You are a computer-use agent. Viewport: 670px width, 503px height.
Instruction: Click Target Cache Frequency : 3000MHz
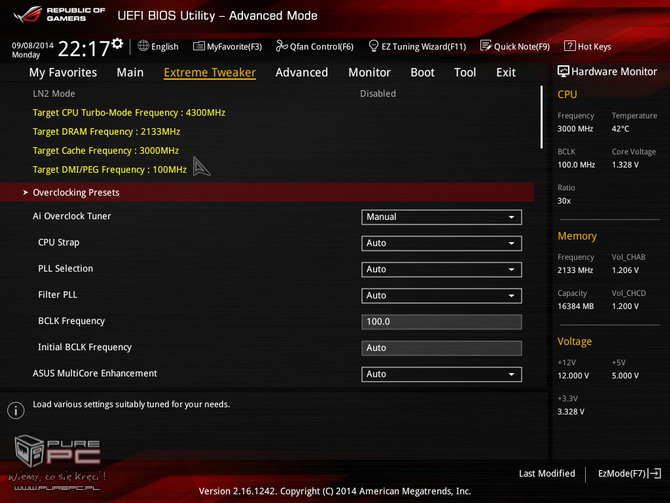click(106, 151)
